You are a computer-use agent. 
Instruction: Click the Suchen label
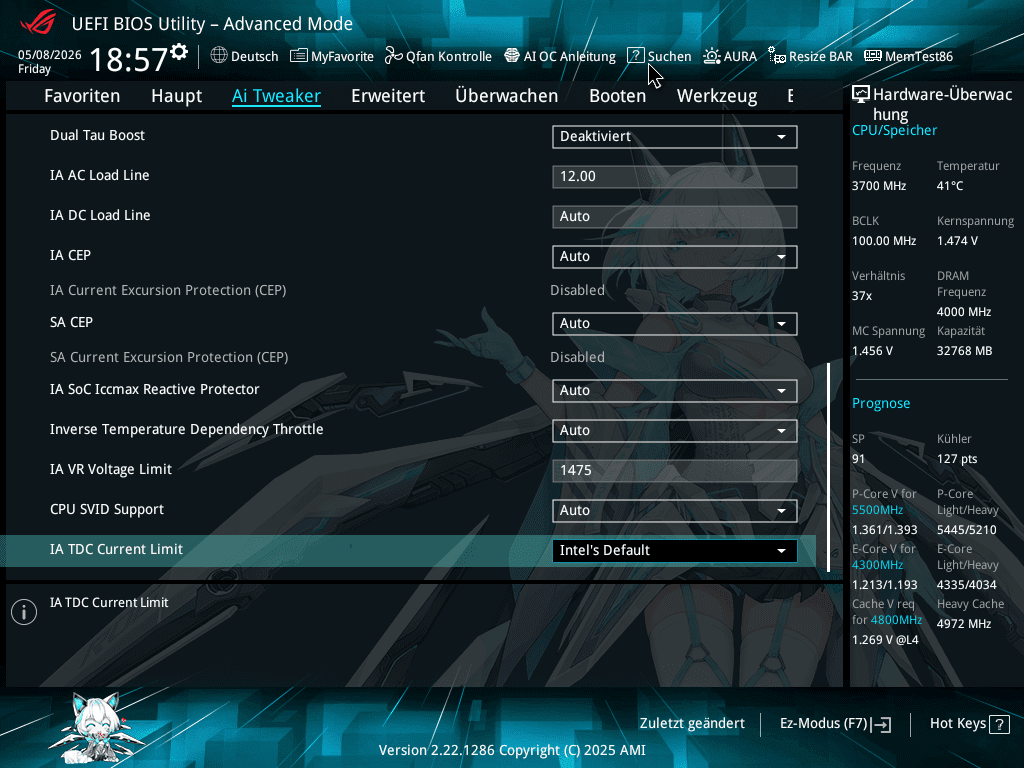pos(669,57)
